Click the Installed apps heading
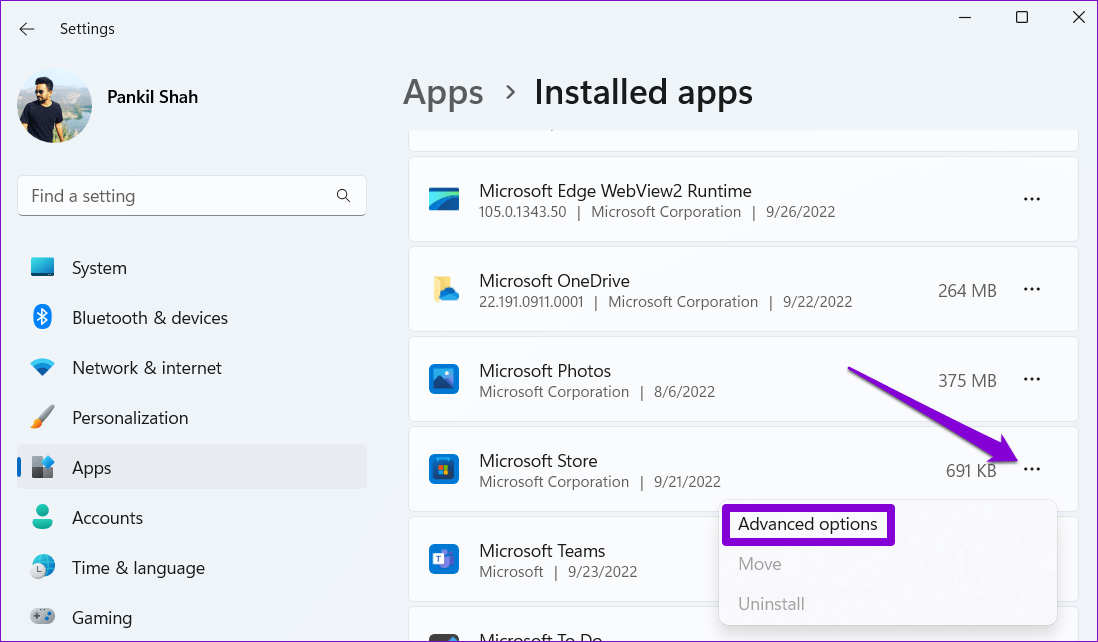 click(x=644, y=92)
